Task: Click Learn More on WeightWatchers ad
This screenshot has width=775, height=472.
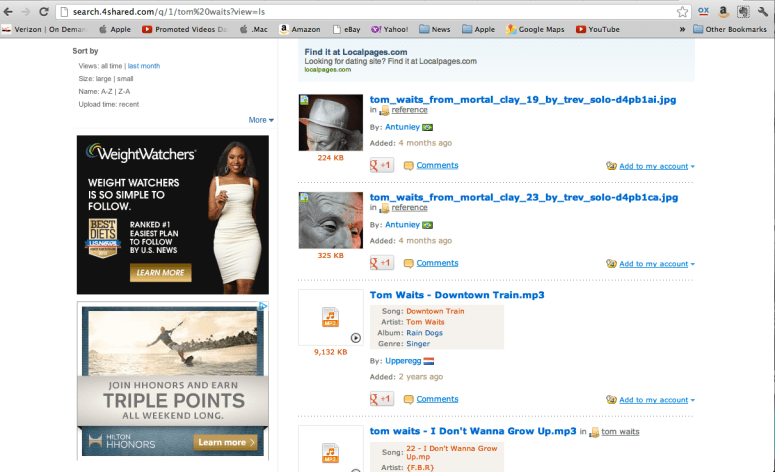Action: [x=160, y=272]
